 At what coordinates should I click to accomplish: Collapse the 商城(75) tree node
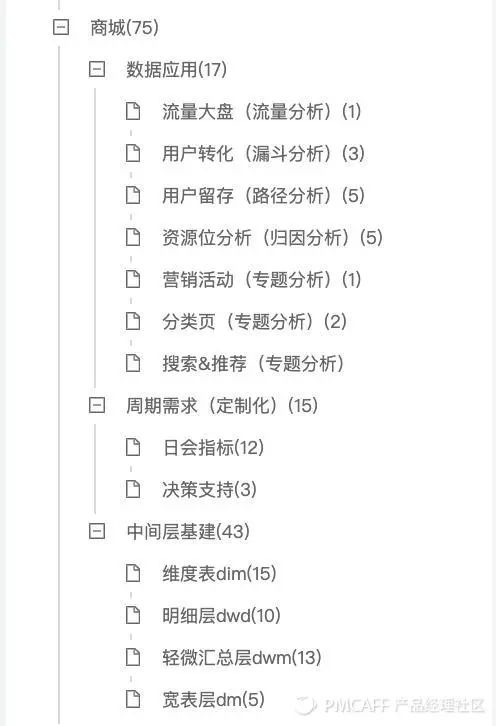coord(61,27)
